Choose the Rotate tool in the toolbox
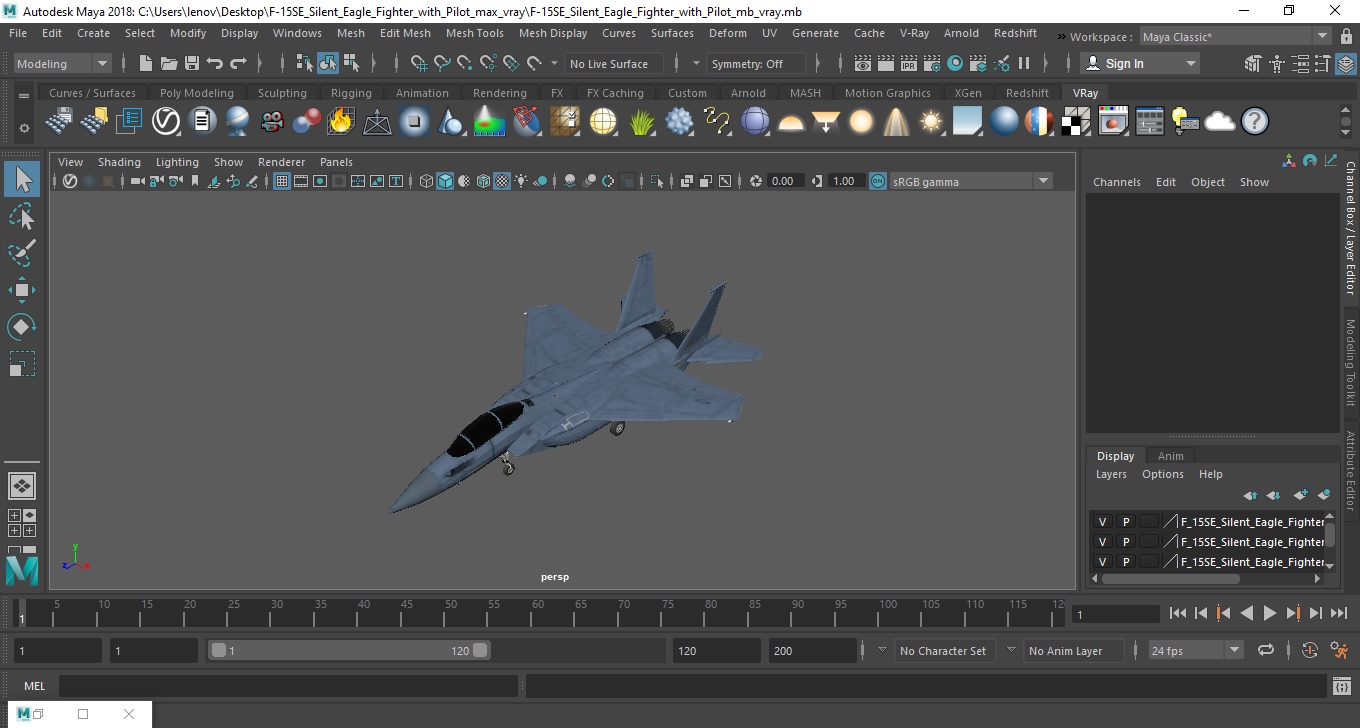 point(21,326)
